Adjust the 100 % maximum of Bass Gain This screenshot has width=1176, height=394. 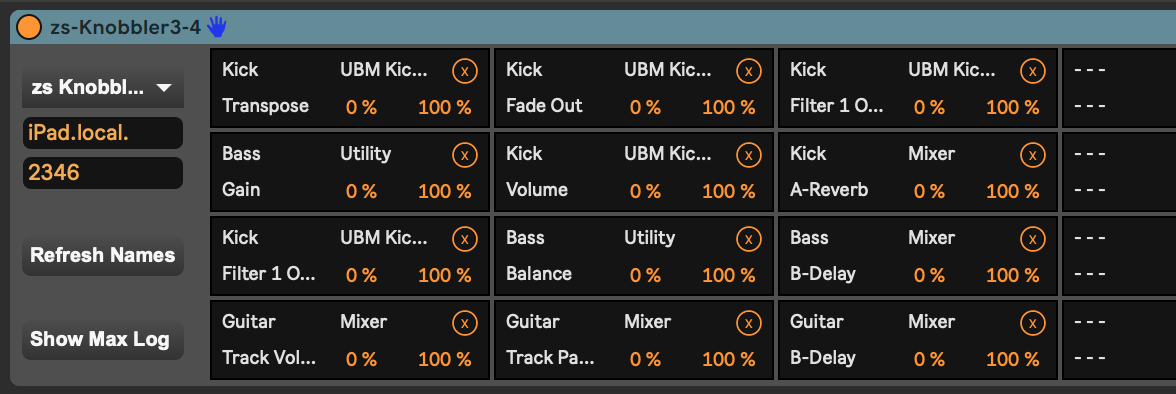coord(445,191)
